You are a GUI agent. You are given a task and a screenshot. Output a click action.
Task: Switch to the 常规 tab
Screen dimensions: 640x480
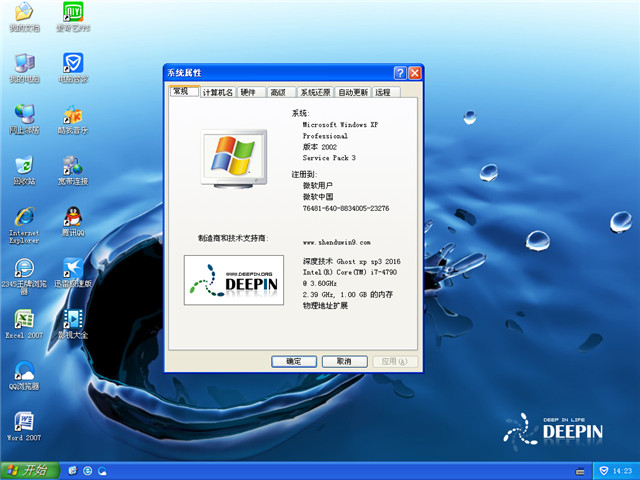[184, 91]
